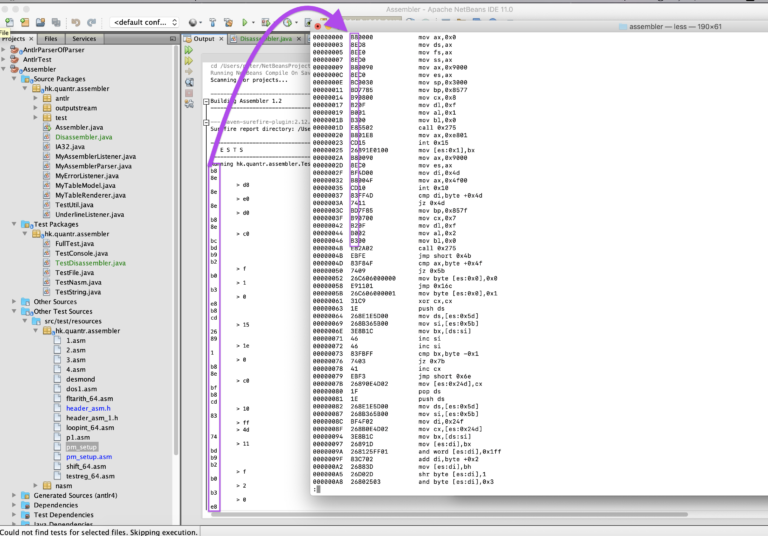Click the Output panel horizontal scrollbar
Image resolution: width=768 pixels, height=536 pixels.
click(x=448, y=514)
